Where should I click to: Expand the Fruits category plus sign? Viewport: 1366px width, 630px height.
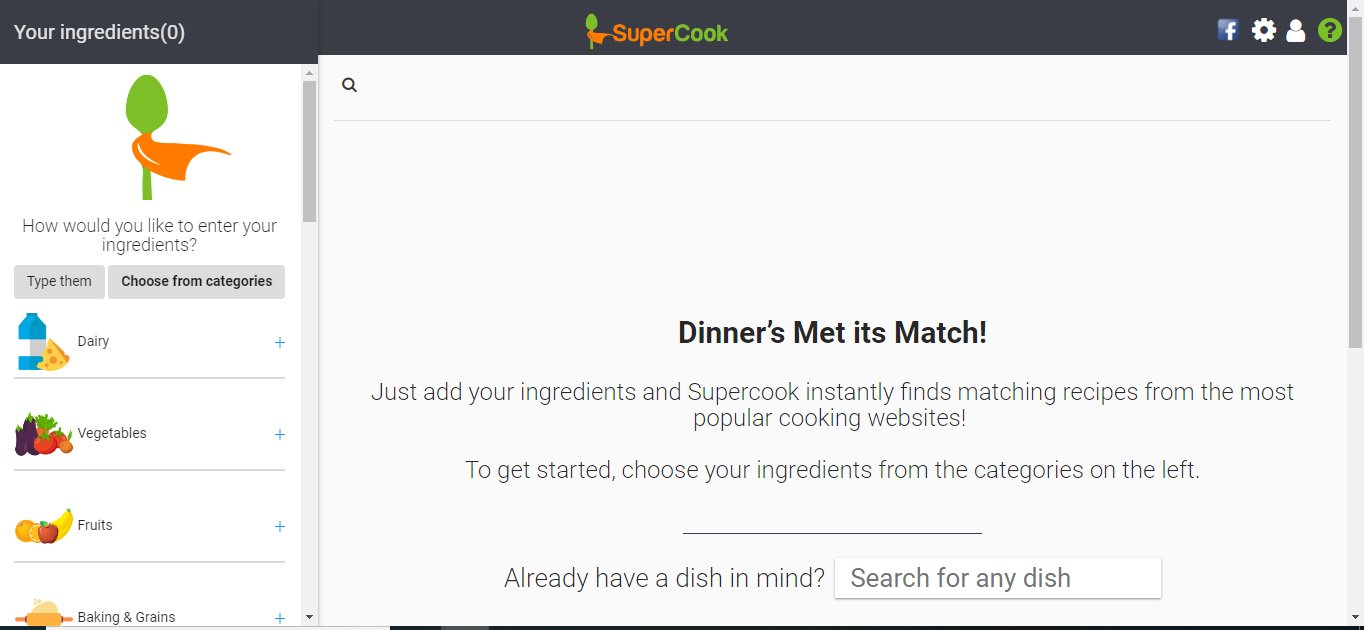pos(280,526)
